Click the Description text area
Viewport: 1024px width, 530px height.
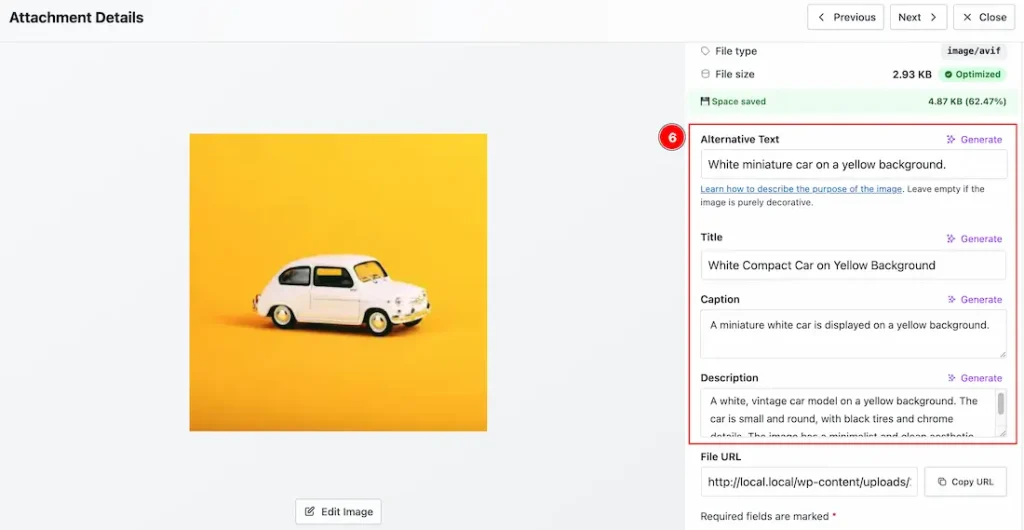(x=849, y=413)
